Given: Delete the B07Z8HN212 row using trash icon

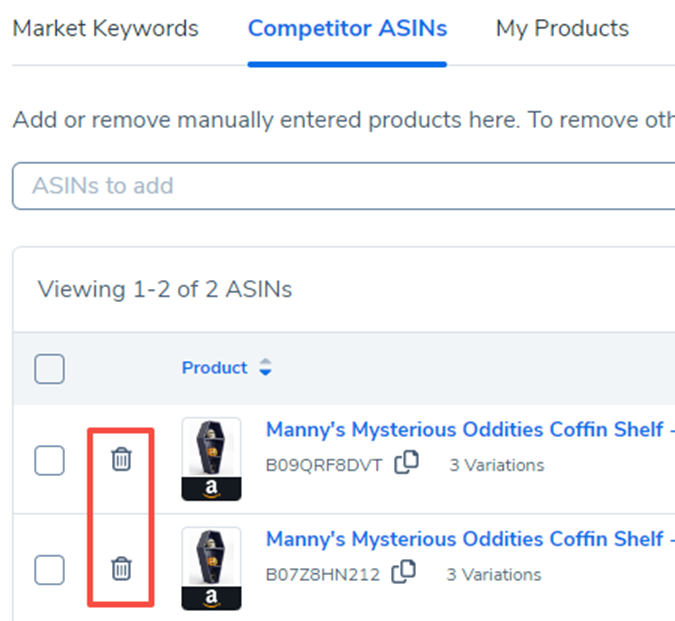Looking at the screenshot, I should (121, 569).
